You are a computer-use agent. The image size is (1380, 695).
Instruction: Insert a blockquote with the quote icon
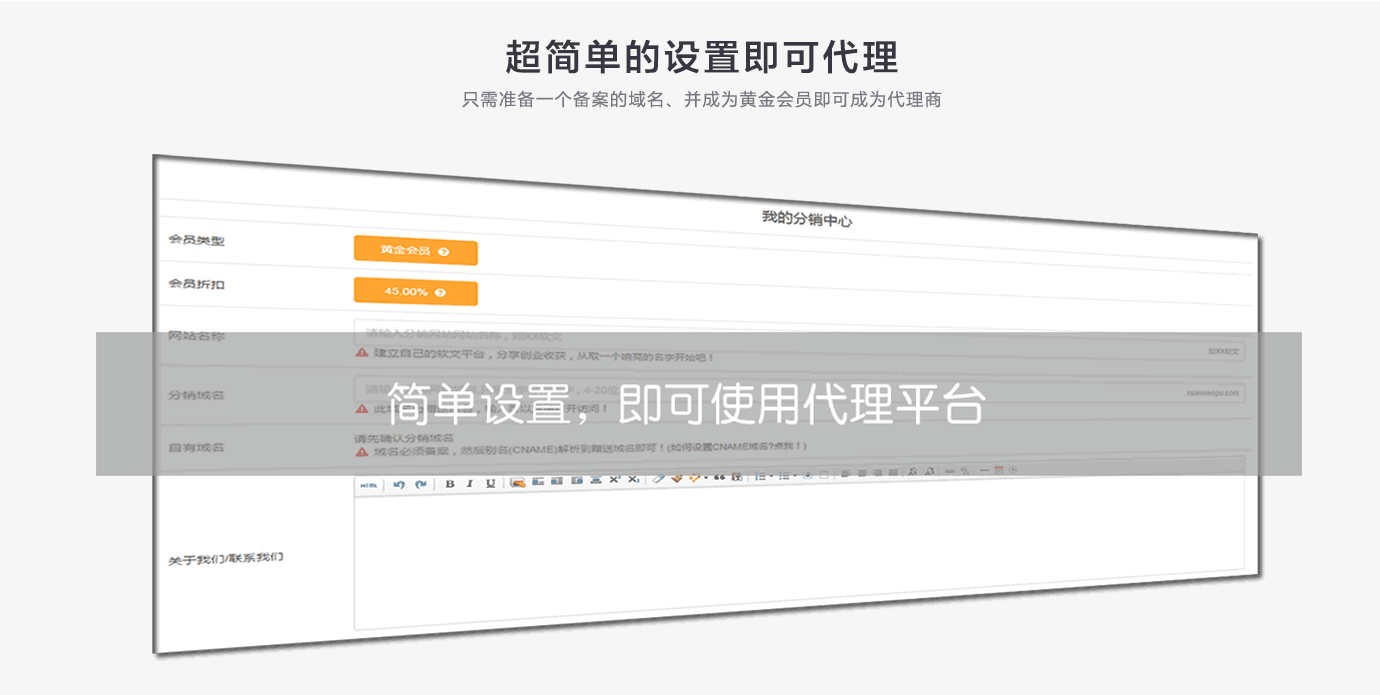pyautogui.click(x=719, y=477)
